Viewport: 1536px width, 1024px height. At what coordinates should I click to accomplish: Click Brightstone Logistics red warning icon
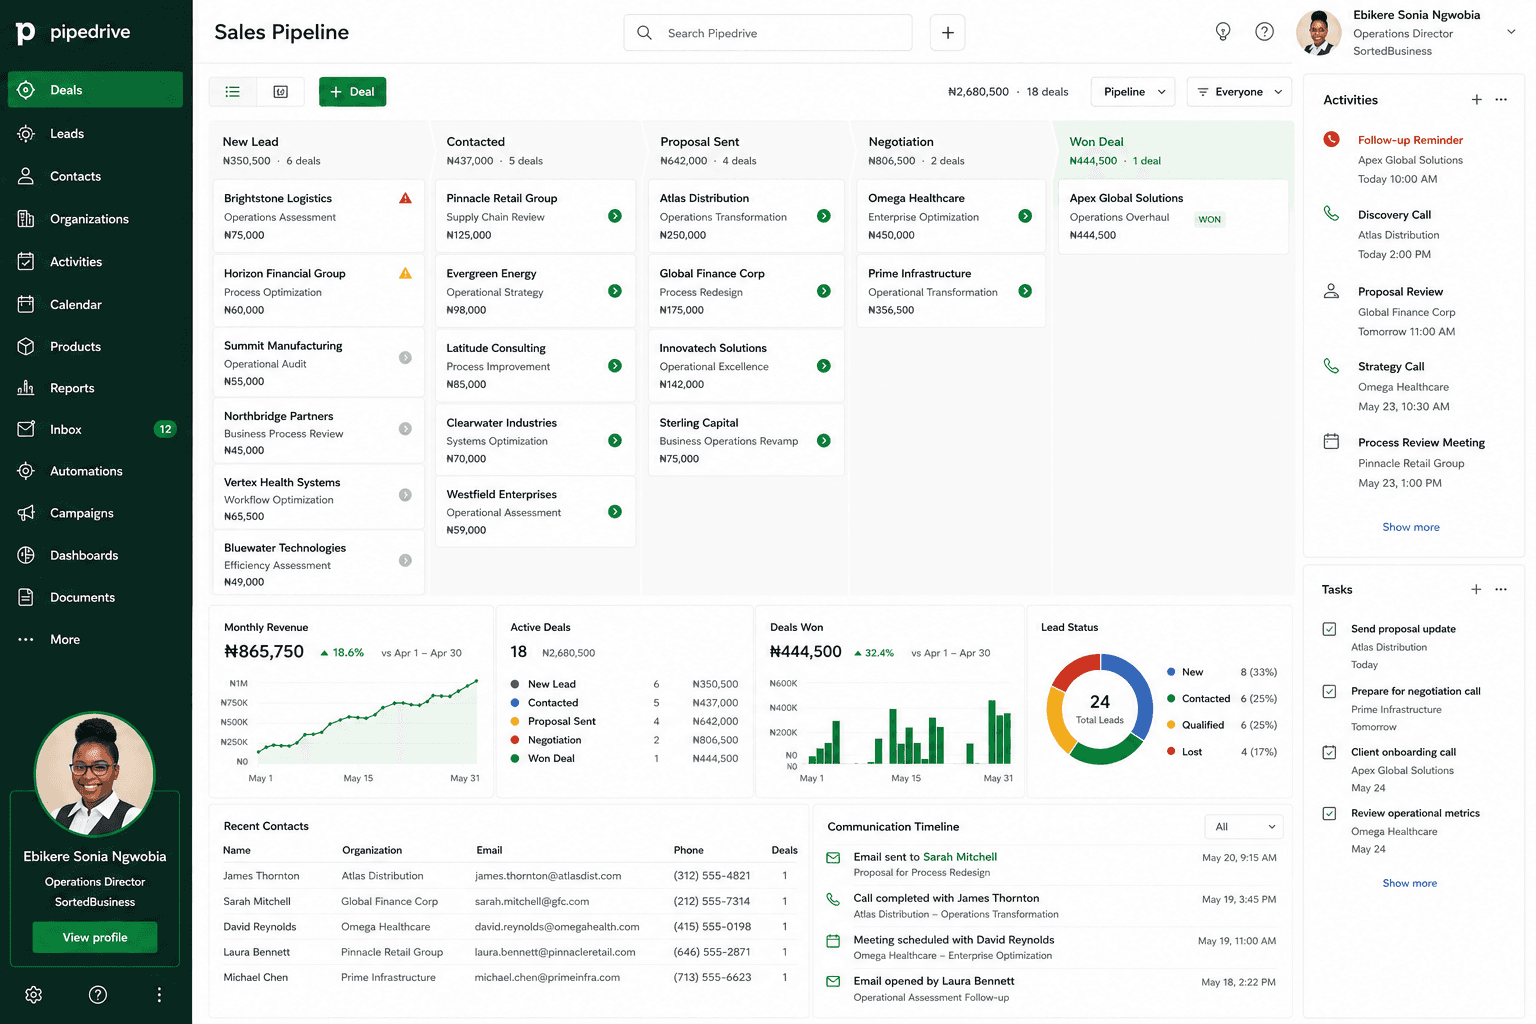405,198
